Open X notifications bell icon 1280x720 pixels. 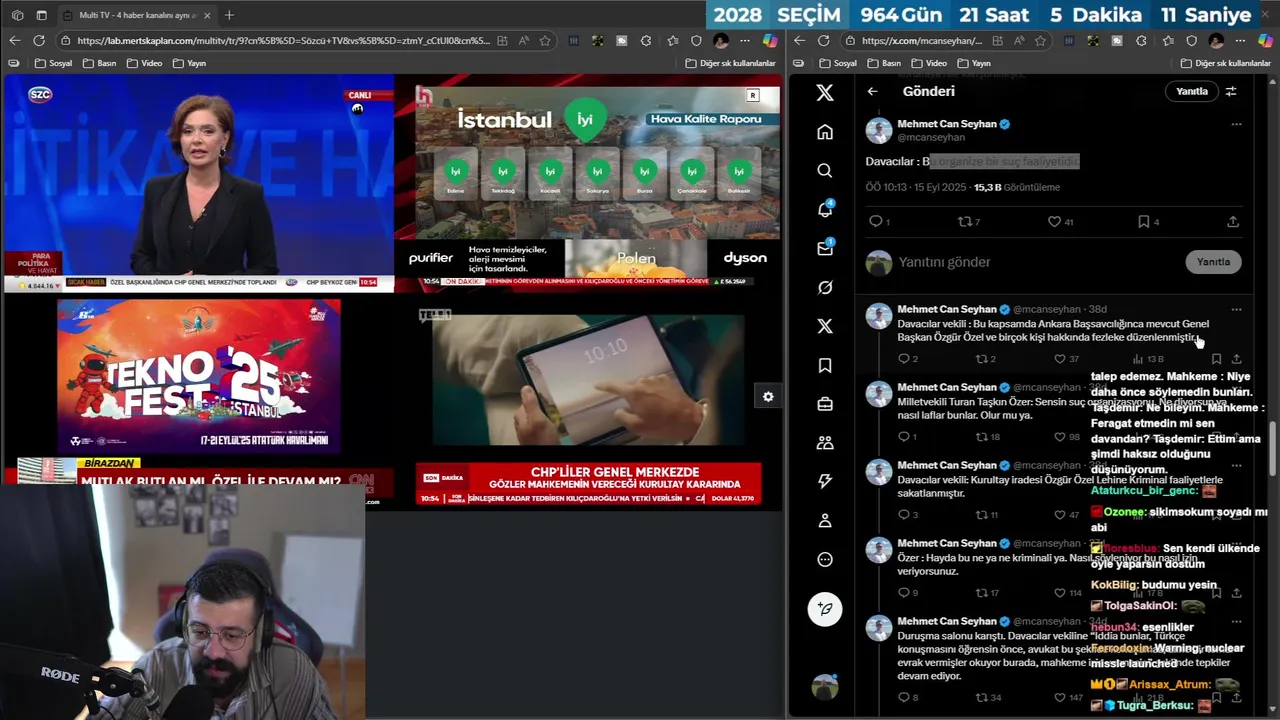[x=825, y=210]
